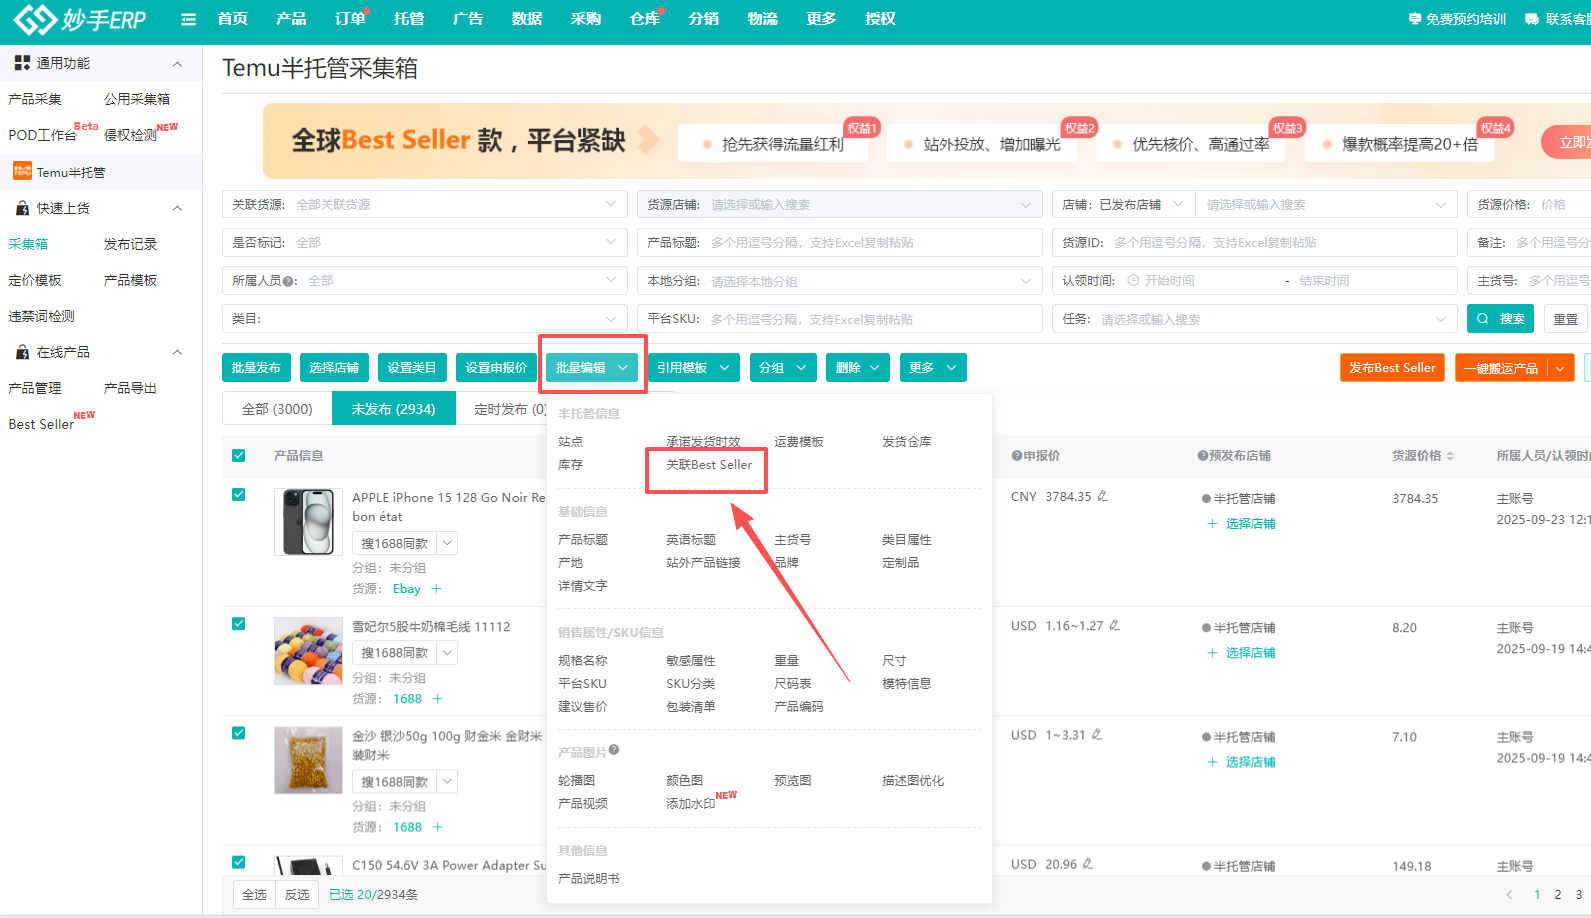Click the edit icon next to 20.96
This screenshot has height=918, width=1591.
click(1088, 864)
